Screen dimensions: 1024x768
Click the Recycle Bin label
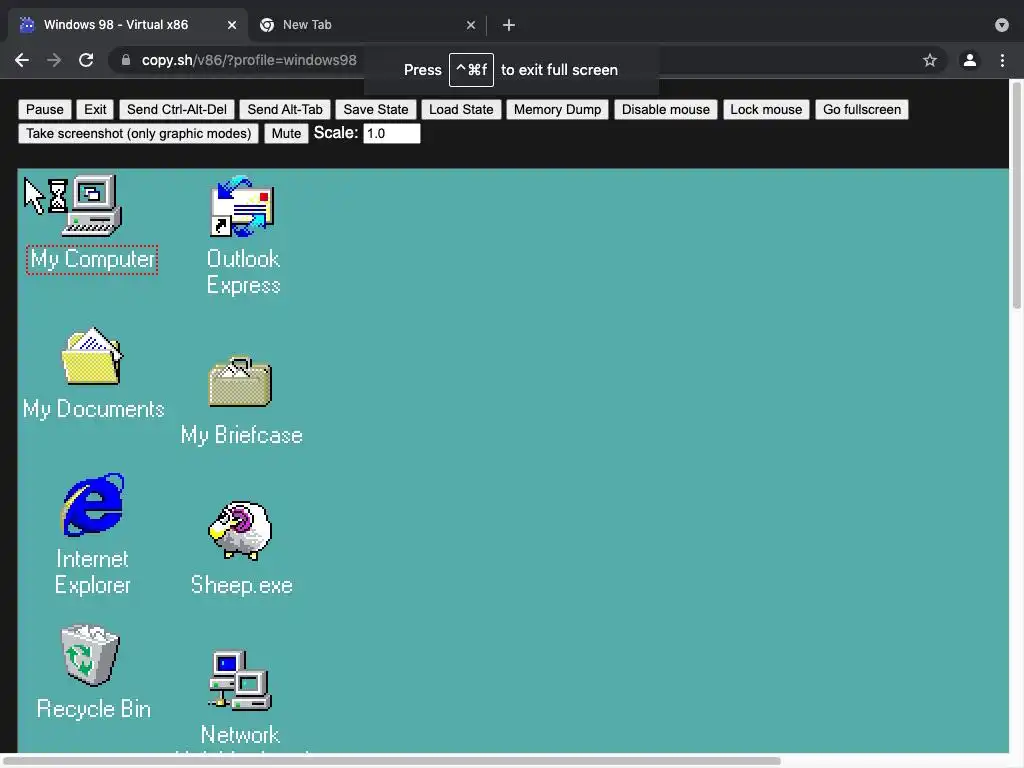(93, 709)
